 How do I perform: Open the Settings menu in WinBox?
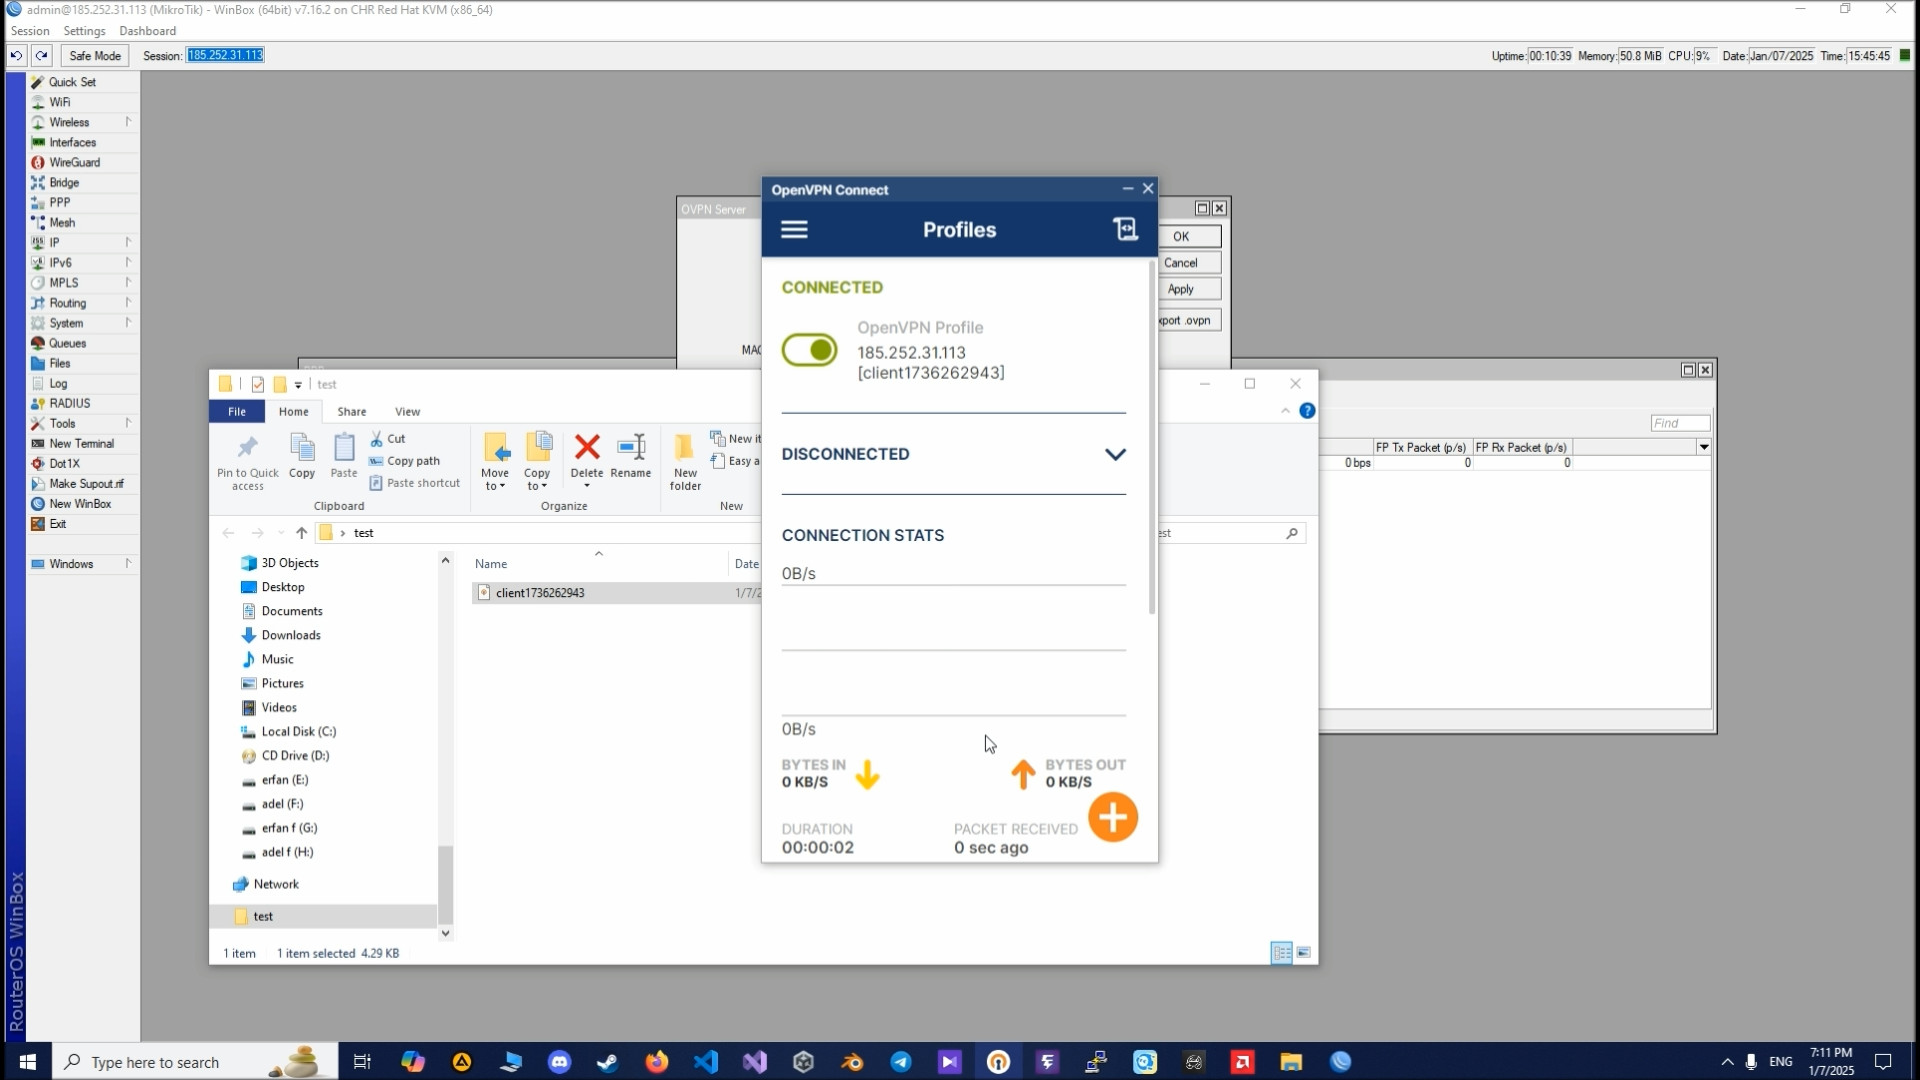coord(84,31)
